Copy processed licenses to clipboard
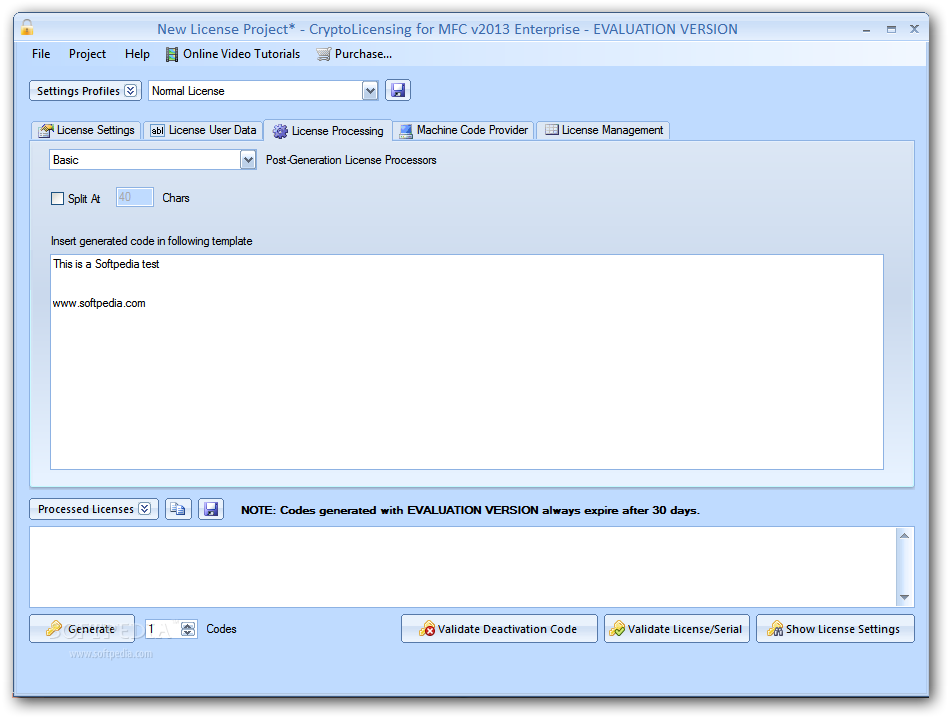949x718 pixels. click(178, 509)
